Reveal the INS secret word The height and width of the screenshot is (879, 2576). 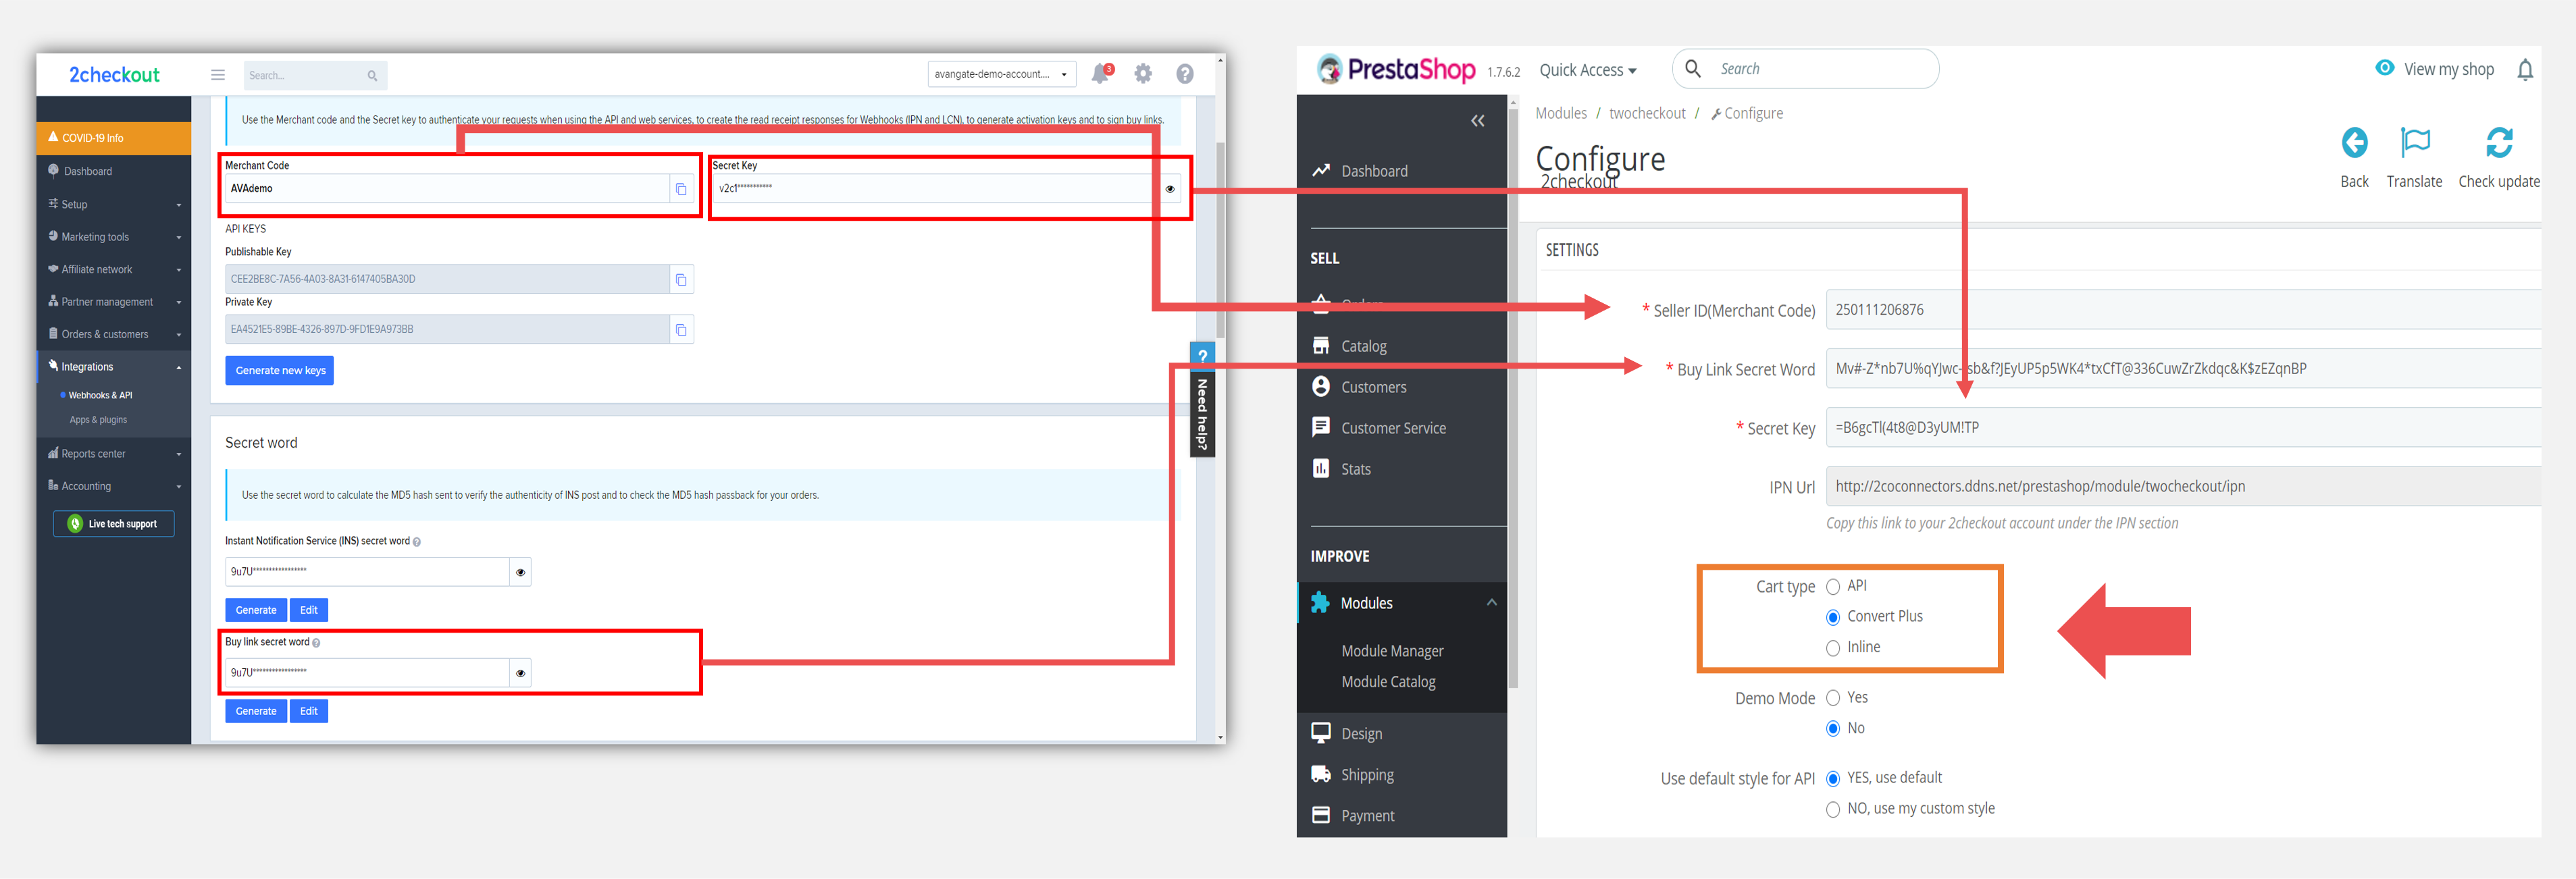tap(520, 572)
